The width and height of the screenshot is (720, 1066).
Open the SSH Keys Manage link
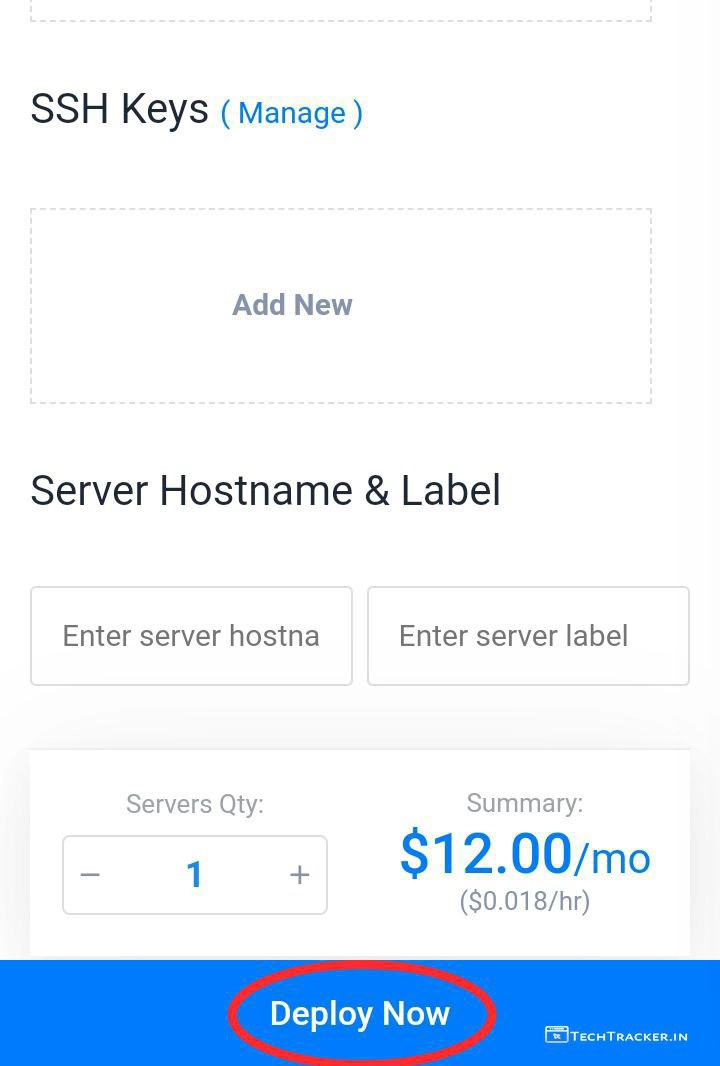(291, 113)
